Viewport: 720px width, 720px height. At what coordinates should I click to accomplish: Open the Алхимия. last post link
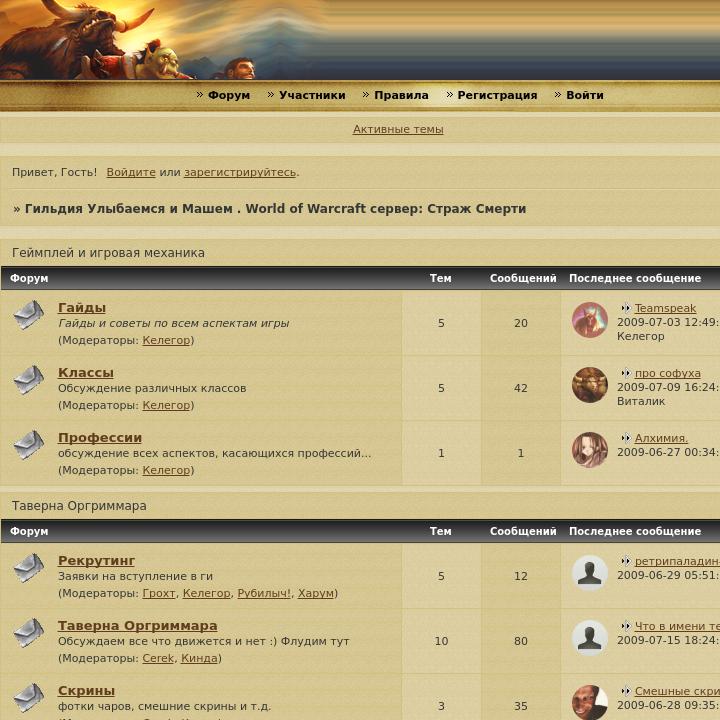661,439
